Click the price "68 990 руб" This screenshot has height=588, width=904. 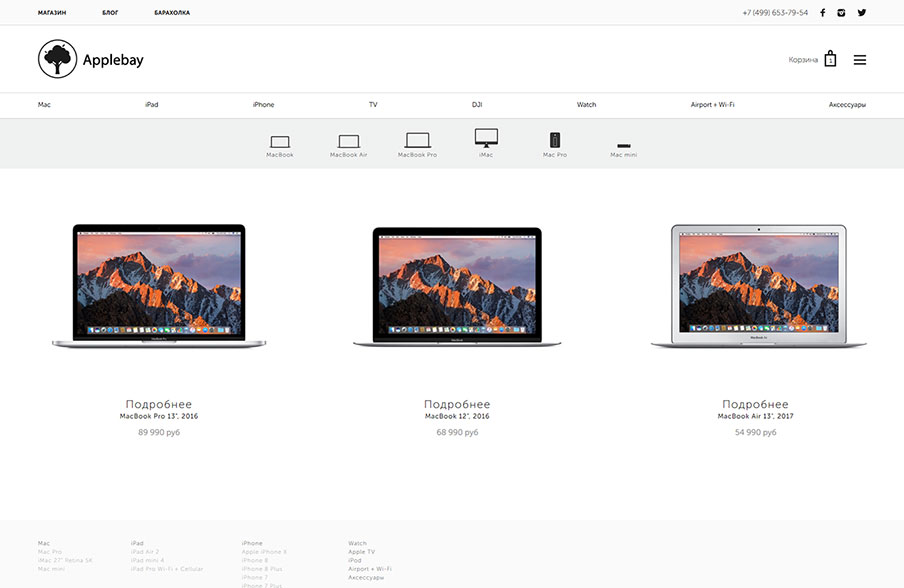tap(457, 432)
